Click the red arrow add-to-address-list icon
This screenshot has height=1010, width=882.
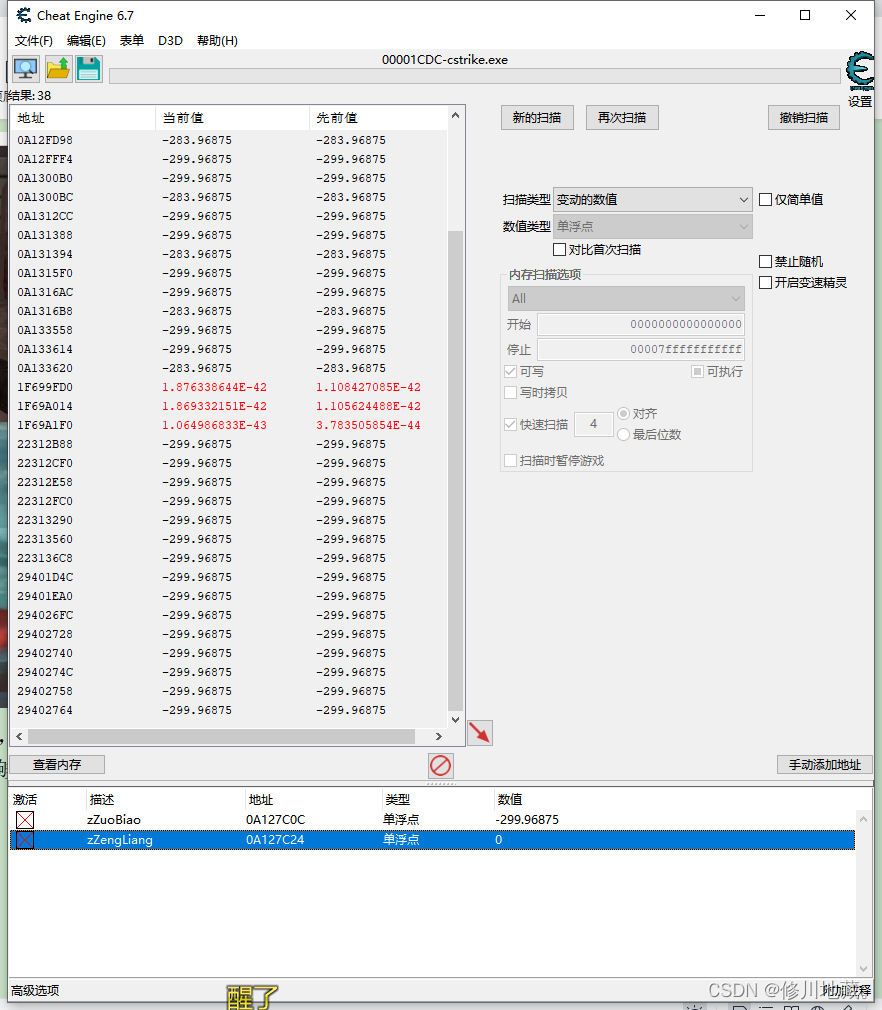point(480,733)
